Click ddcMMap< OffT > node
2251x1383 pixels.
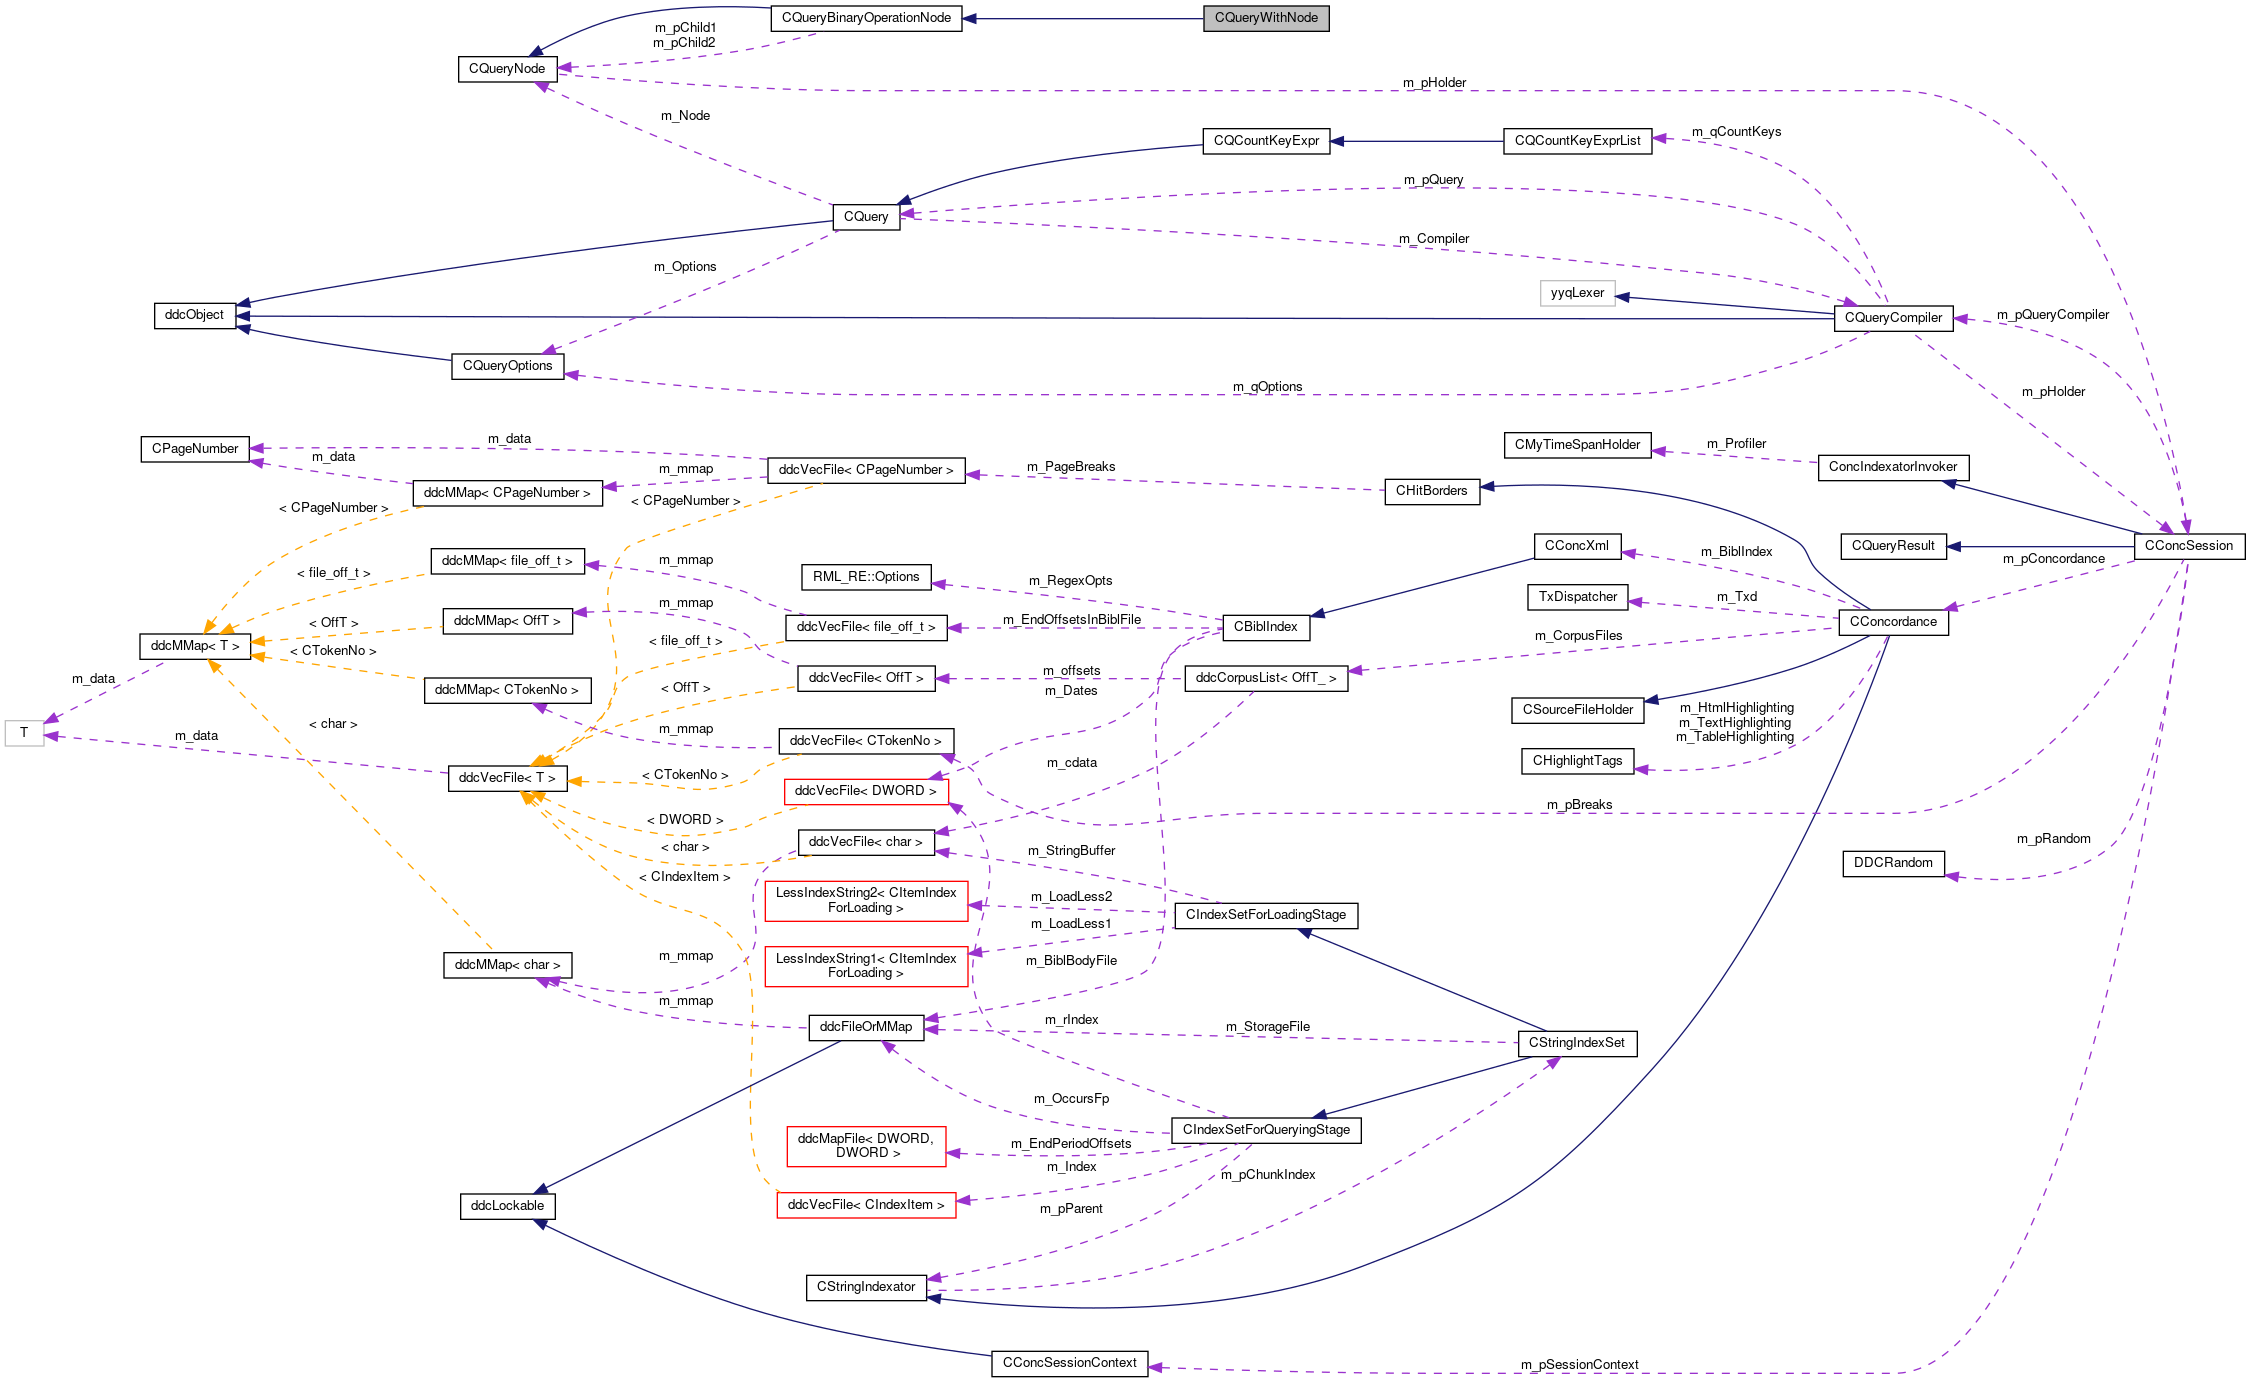coord(507,621)
